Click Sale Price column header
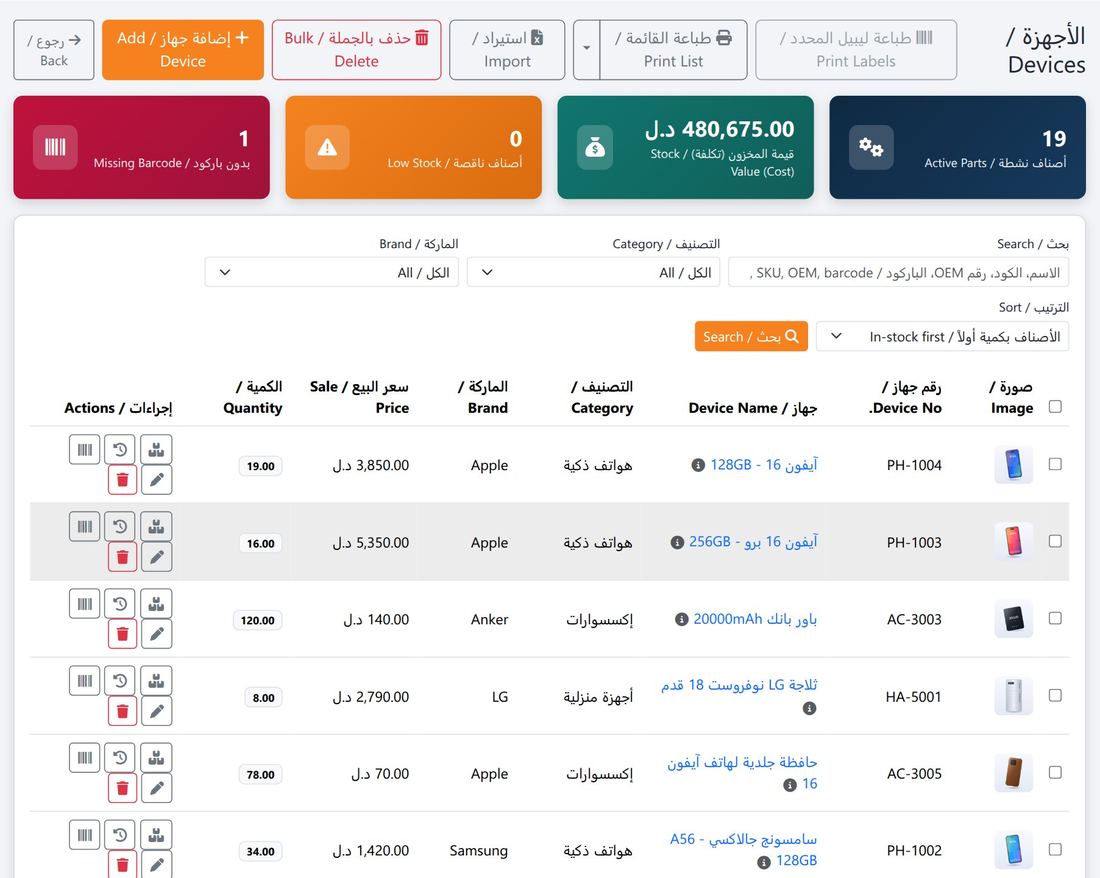 tap(359, 397)
